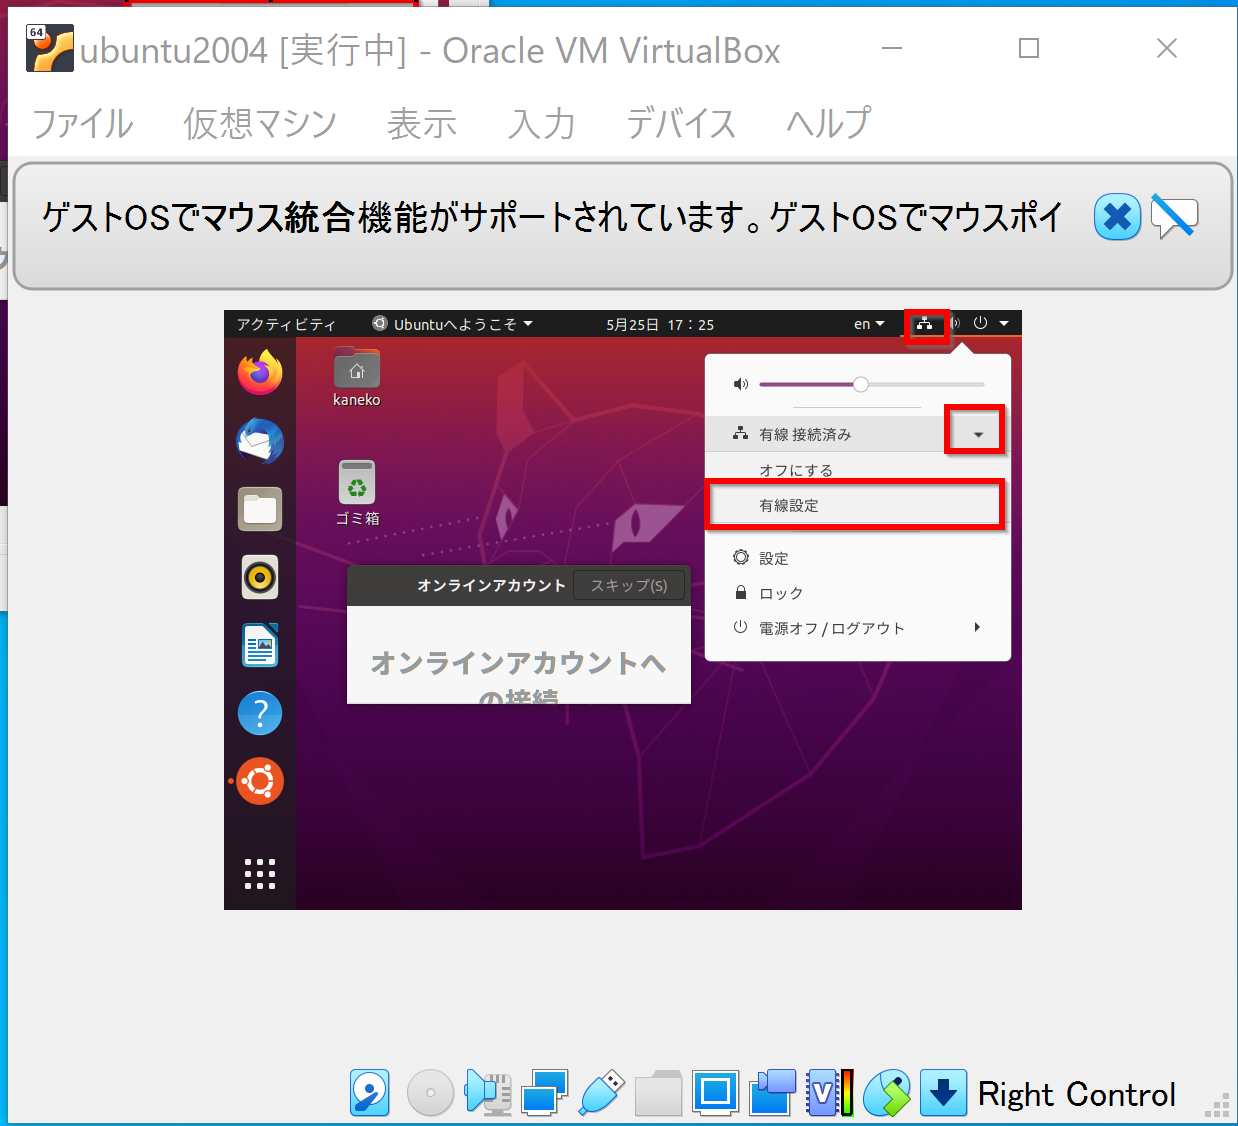Show Applications grid in the dock

click(260, 874)
